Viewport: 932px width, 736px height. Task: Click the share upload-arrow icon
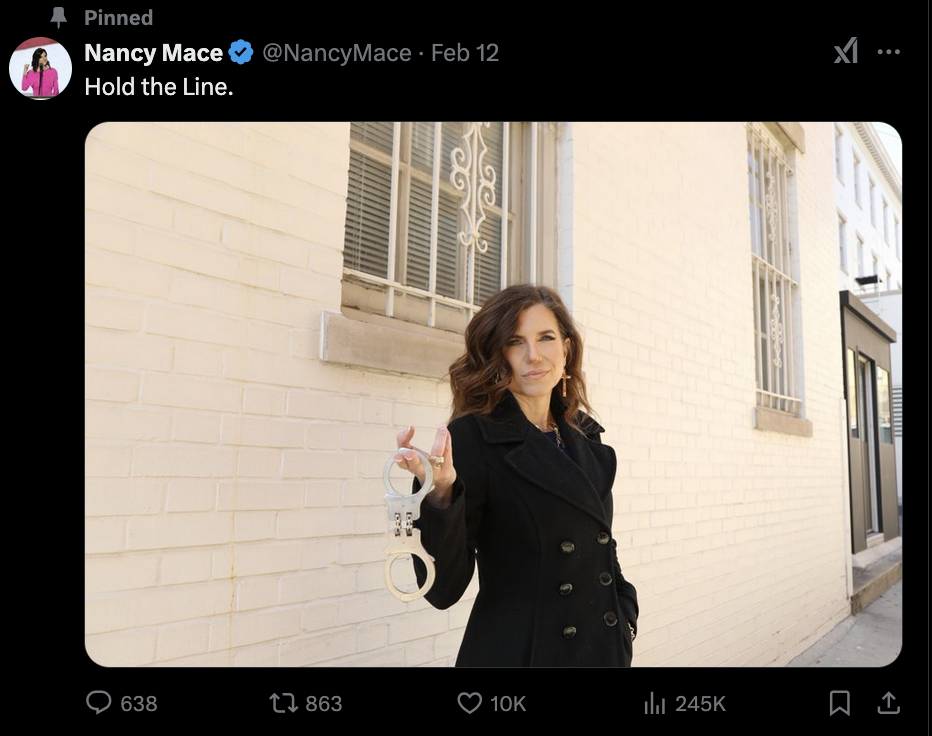click(888, 703)
